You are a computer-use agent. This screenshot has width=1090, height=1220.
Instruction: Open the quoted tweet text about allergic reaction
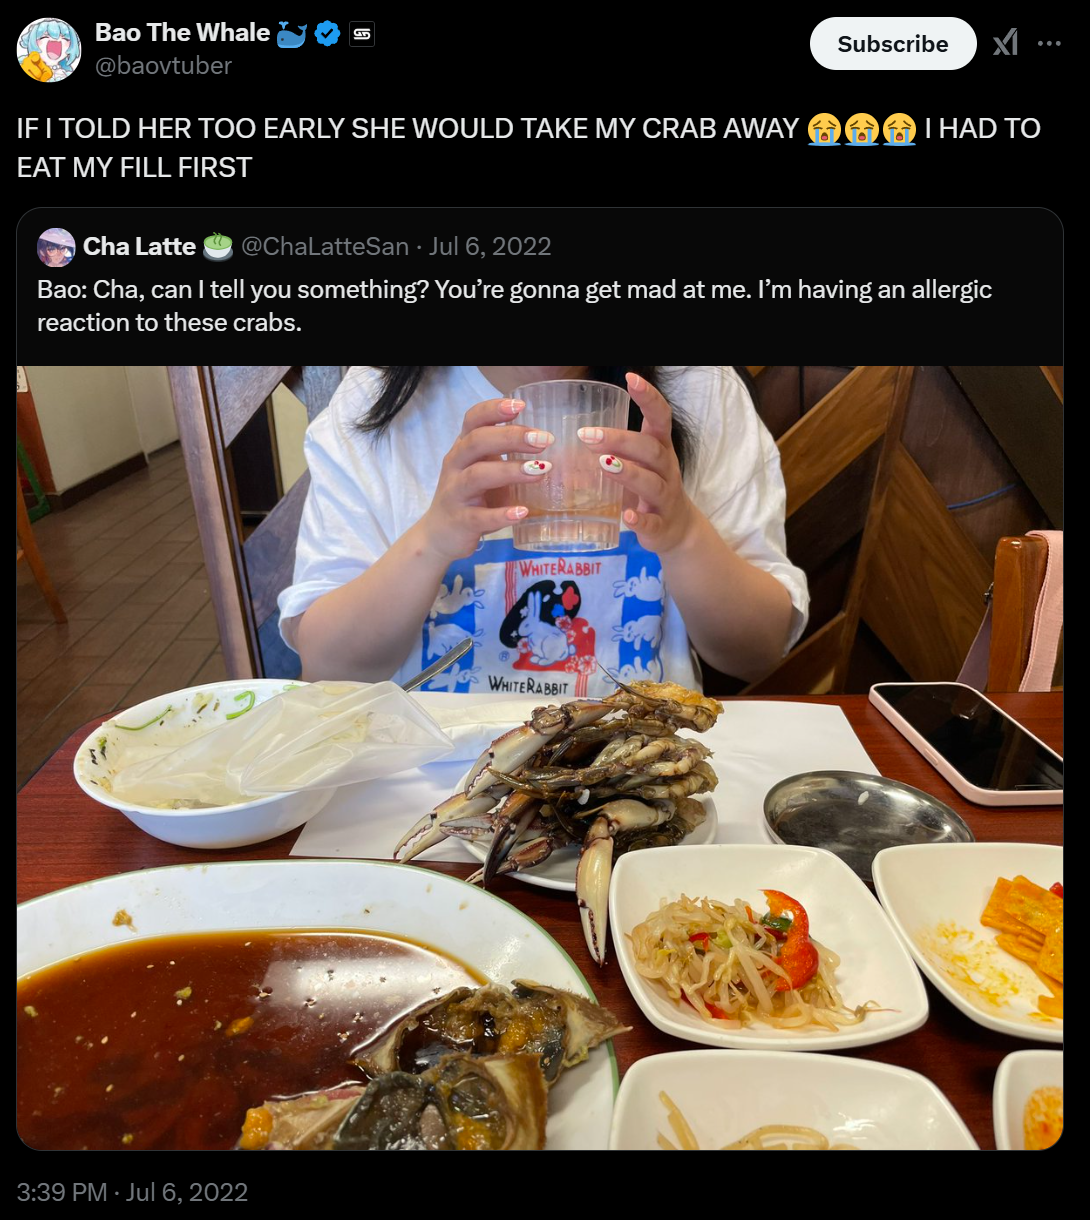(x=514, y=306)
